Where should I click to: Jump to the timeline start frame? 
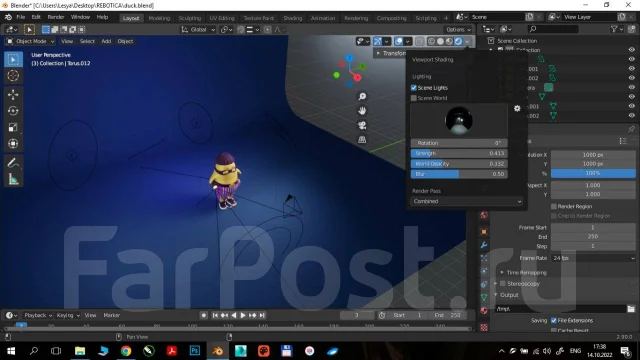pos(215,315)
